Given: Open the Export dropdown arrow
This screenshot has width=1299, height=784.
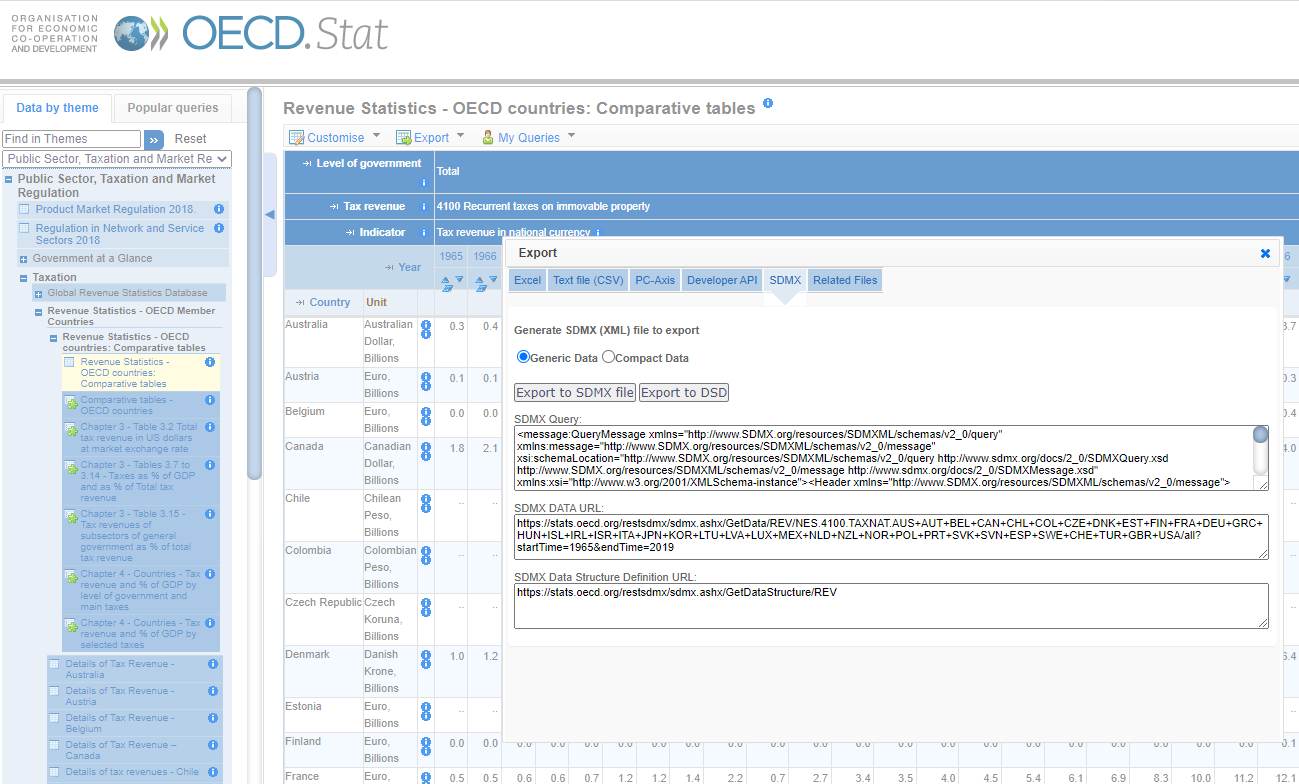Looking at the screenshot, I should [461, 135].
